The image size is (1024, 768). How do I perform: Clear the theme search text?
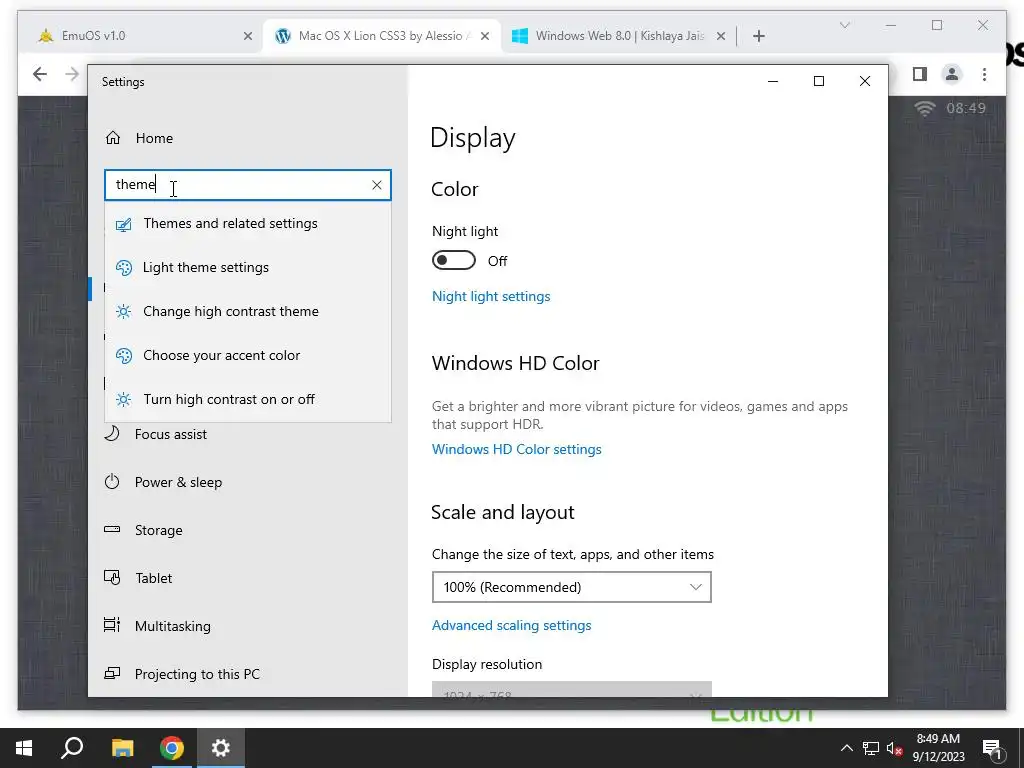coord(377,185)
